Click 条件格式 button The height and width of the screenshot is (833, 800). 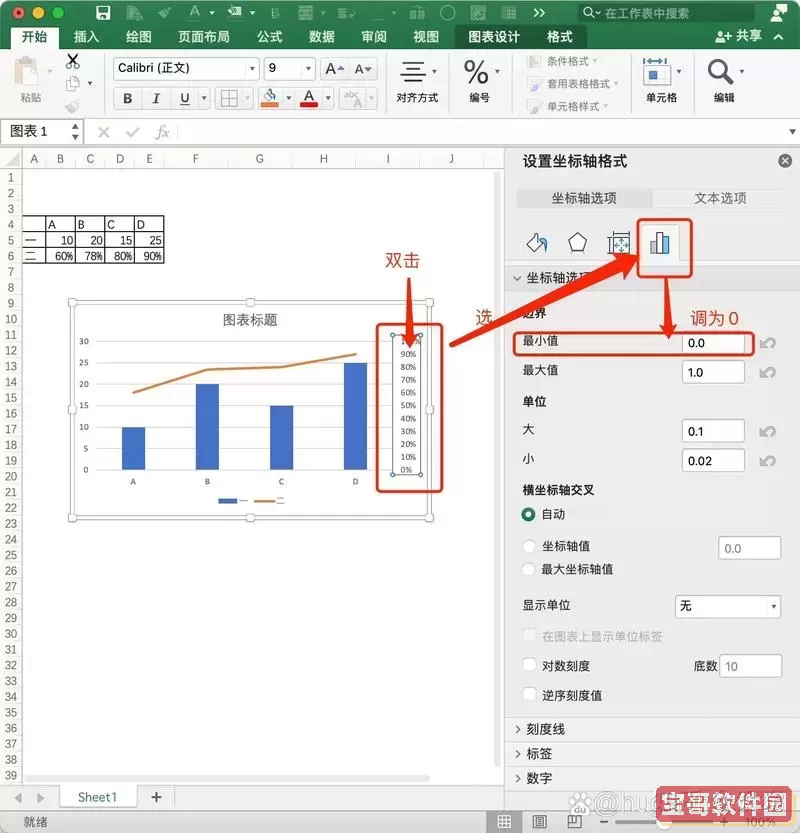tap(562, 62)
